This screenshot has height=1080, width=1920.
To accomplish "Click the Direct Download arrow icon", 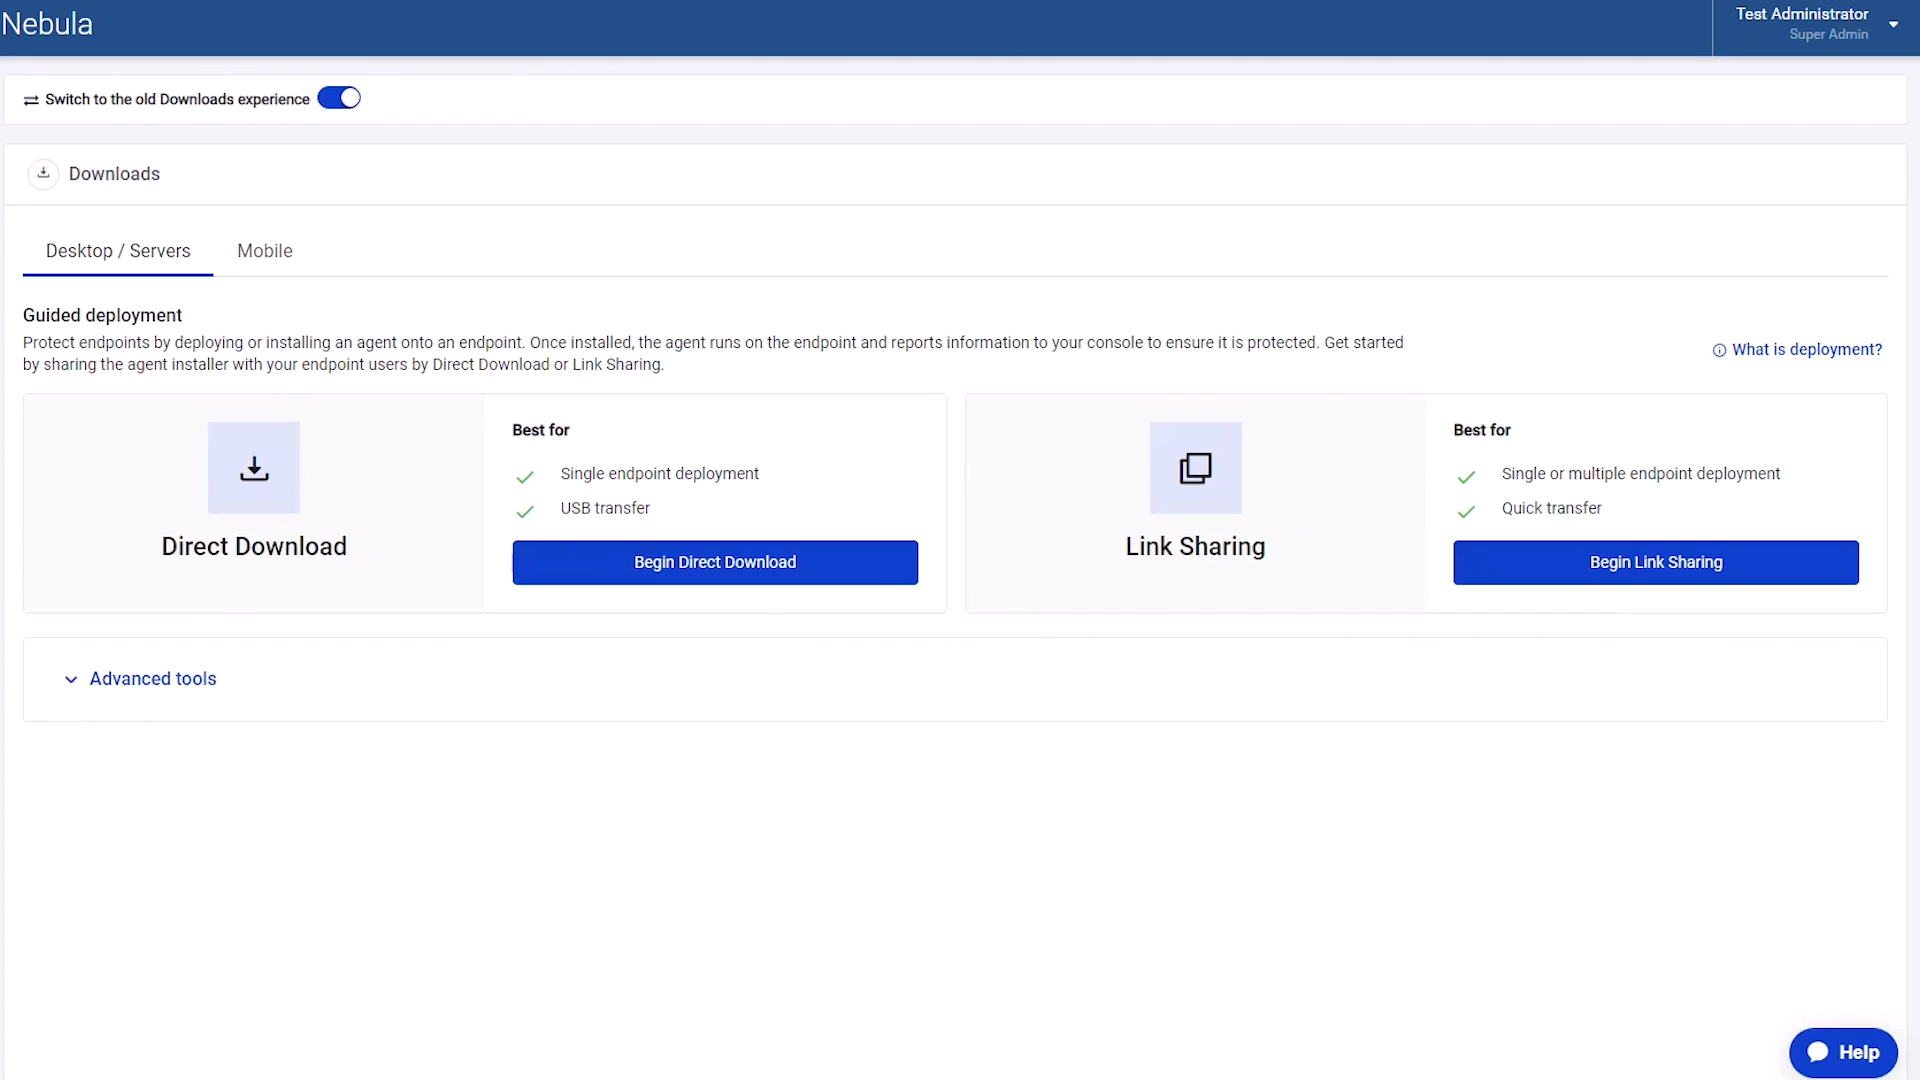I will coord(254,468).
